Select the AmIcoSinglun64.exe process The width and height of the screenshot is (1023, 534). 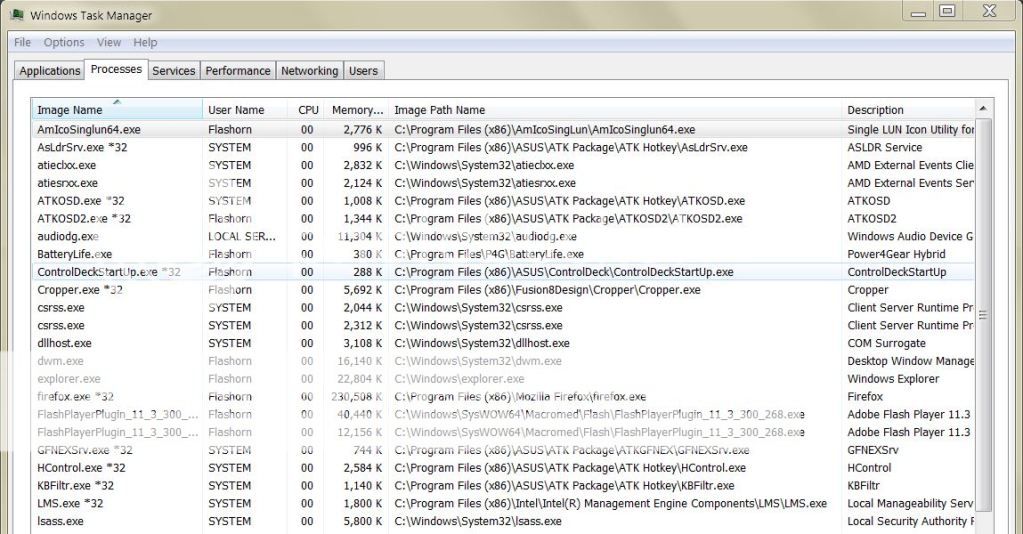(x=502, y=129)
